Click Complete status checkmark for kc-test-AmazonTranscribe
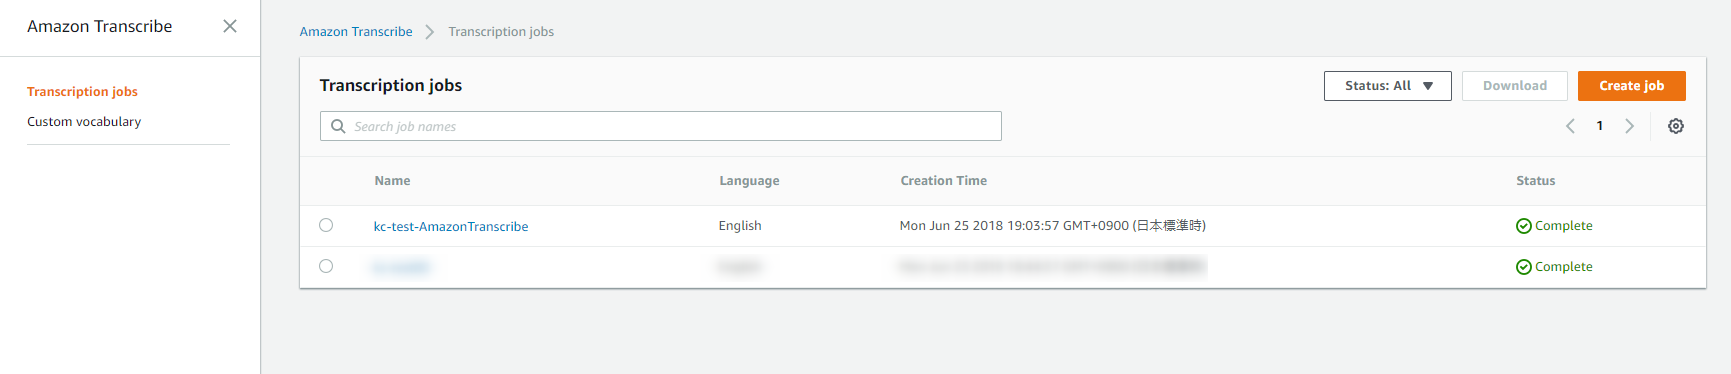 [1523, 226]
